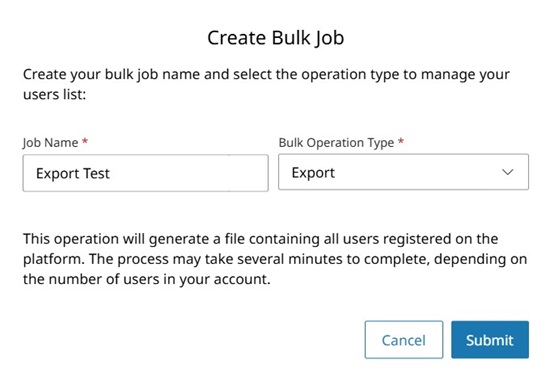The image size is (550, 376).
Task: Click the Create Bulk Job title
Action: click(275, 38)
